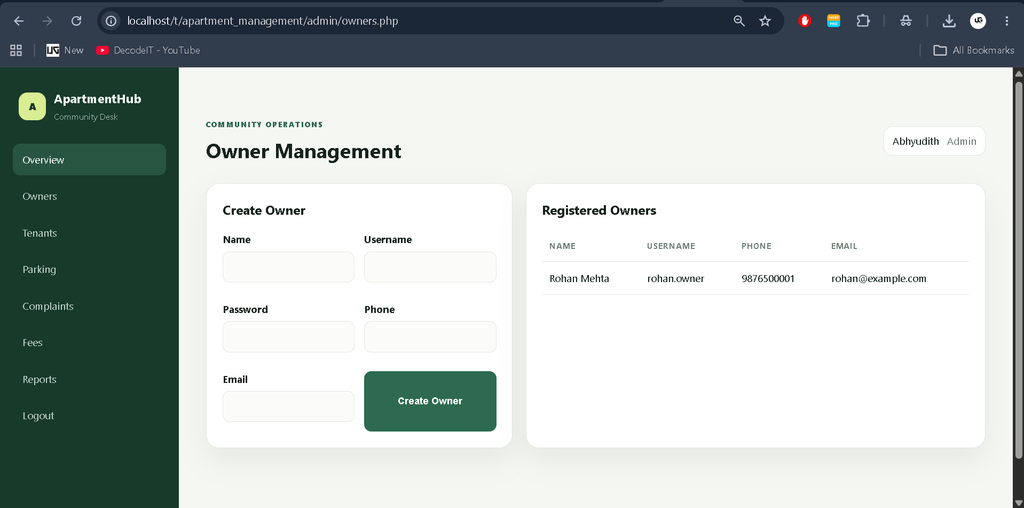
Task: Open the New bookmark
Action: (65, 50)
